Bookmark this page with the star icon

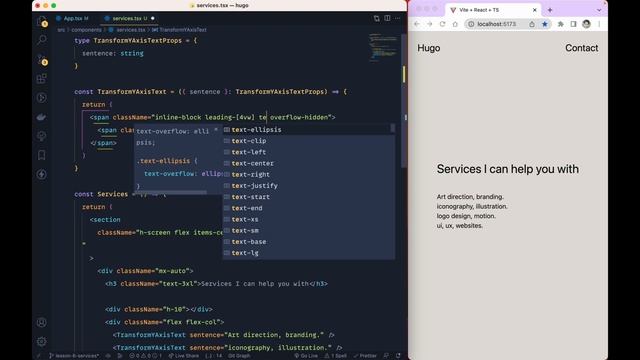click(544, 24)
